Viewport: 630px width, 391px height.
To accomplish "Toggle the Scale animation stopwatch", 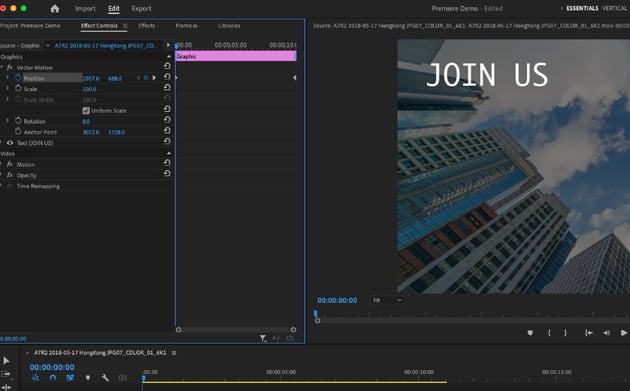I will point(18,88).
